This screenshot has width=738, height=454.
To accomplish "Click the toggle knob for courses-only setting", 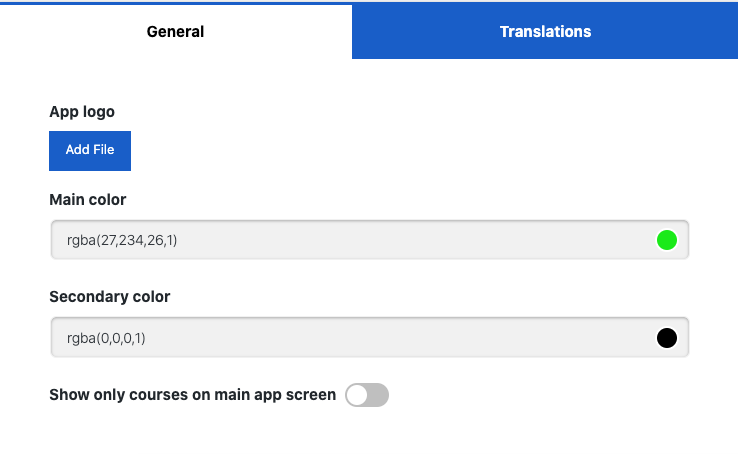I will (357, 395).
